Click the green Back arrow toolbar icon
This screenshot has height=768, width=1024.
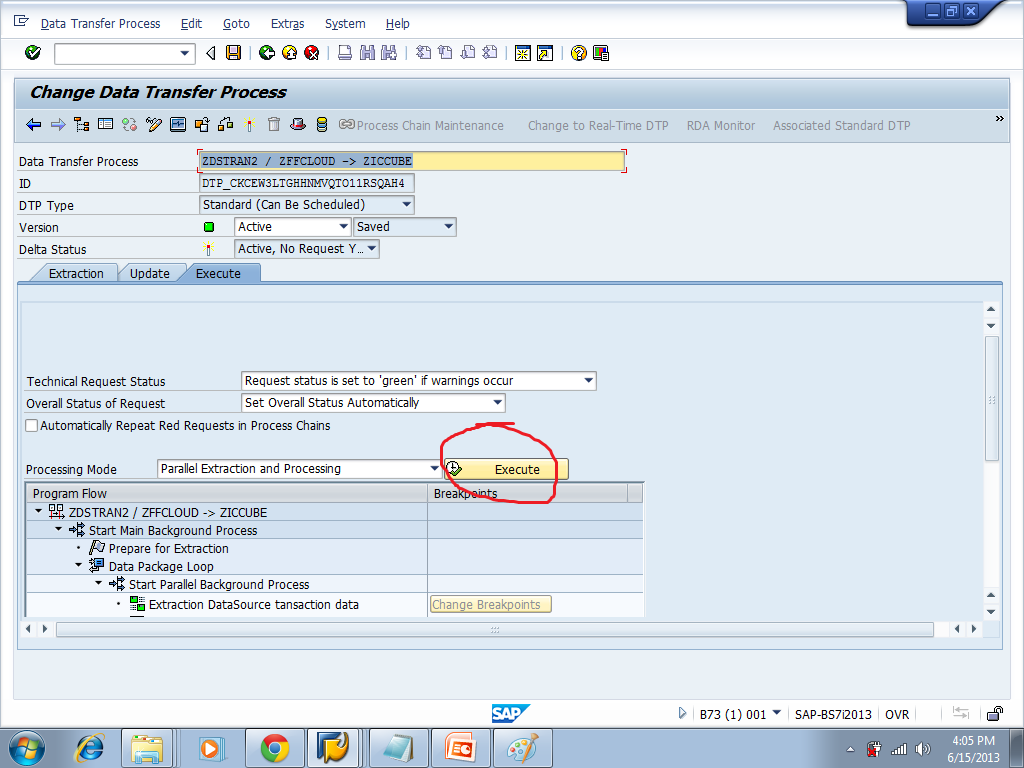pyautogui.click(x=265, y=53)
